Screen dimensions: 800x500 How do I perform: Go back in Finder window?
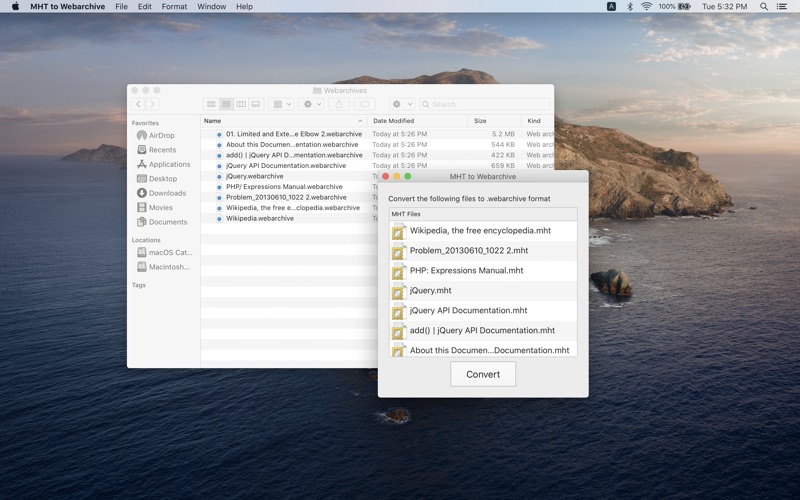138,104
